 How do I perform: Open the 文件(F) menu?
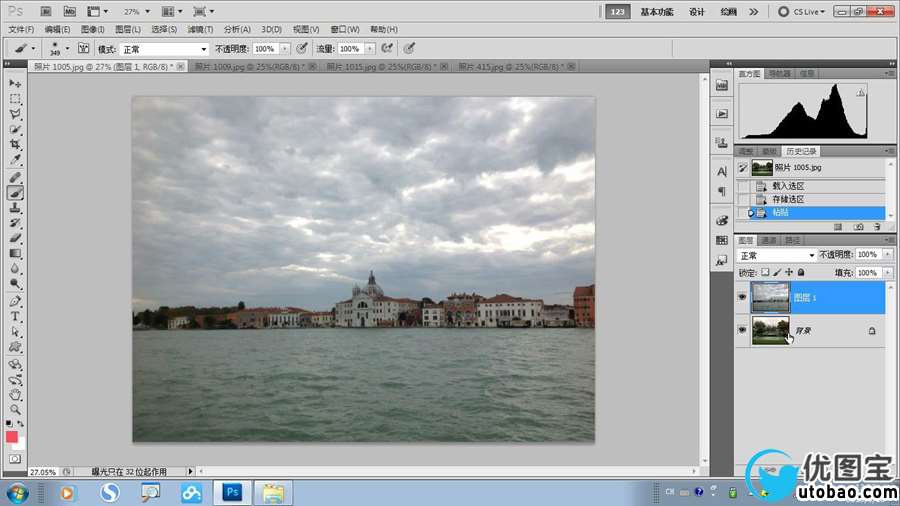pos(21,29)
